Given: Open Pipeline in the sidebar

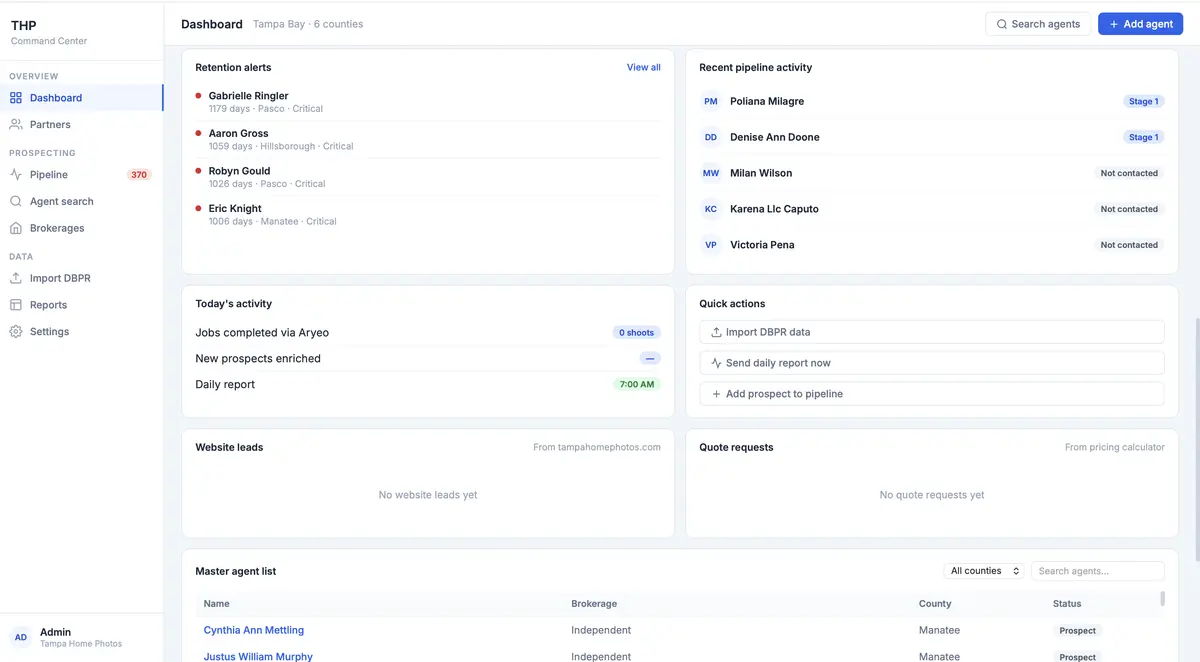Looking at the screenshot, I should [x=81, y=175].
